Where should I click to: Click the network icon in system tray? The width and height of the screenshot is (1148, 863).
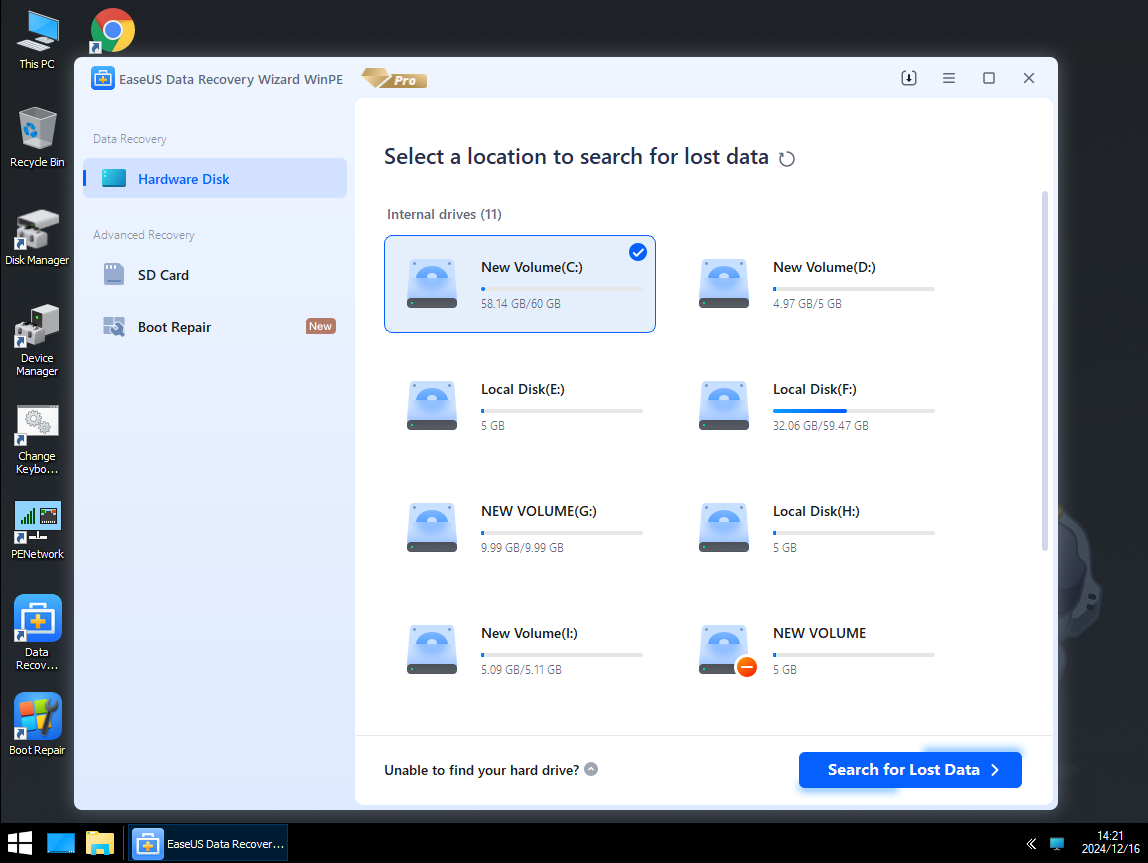1056,844
